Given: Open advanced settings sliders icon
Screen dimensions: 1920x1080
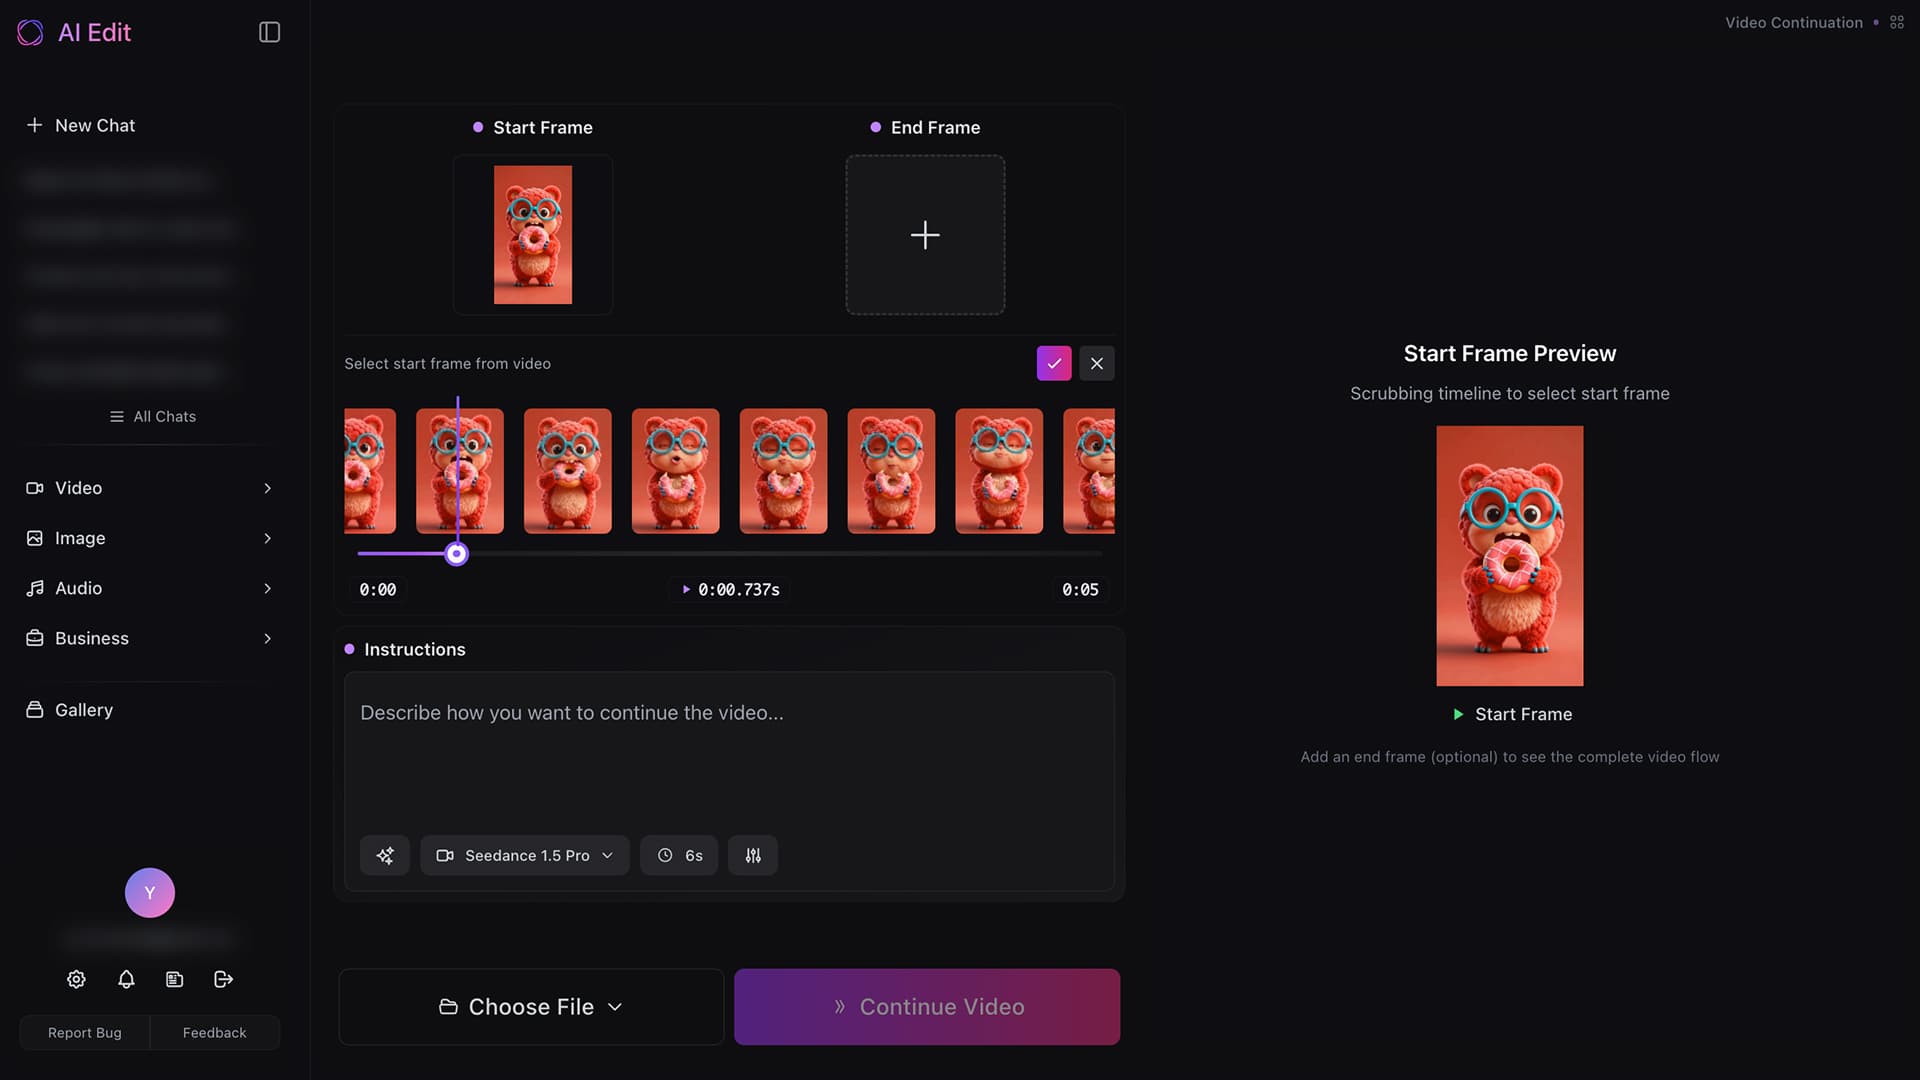Looking at the screenshot, I should coord(753,855).
